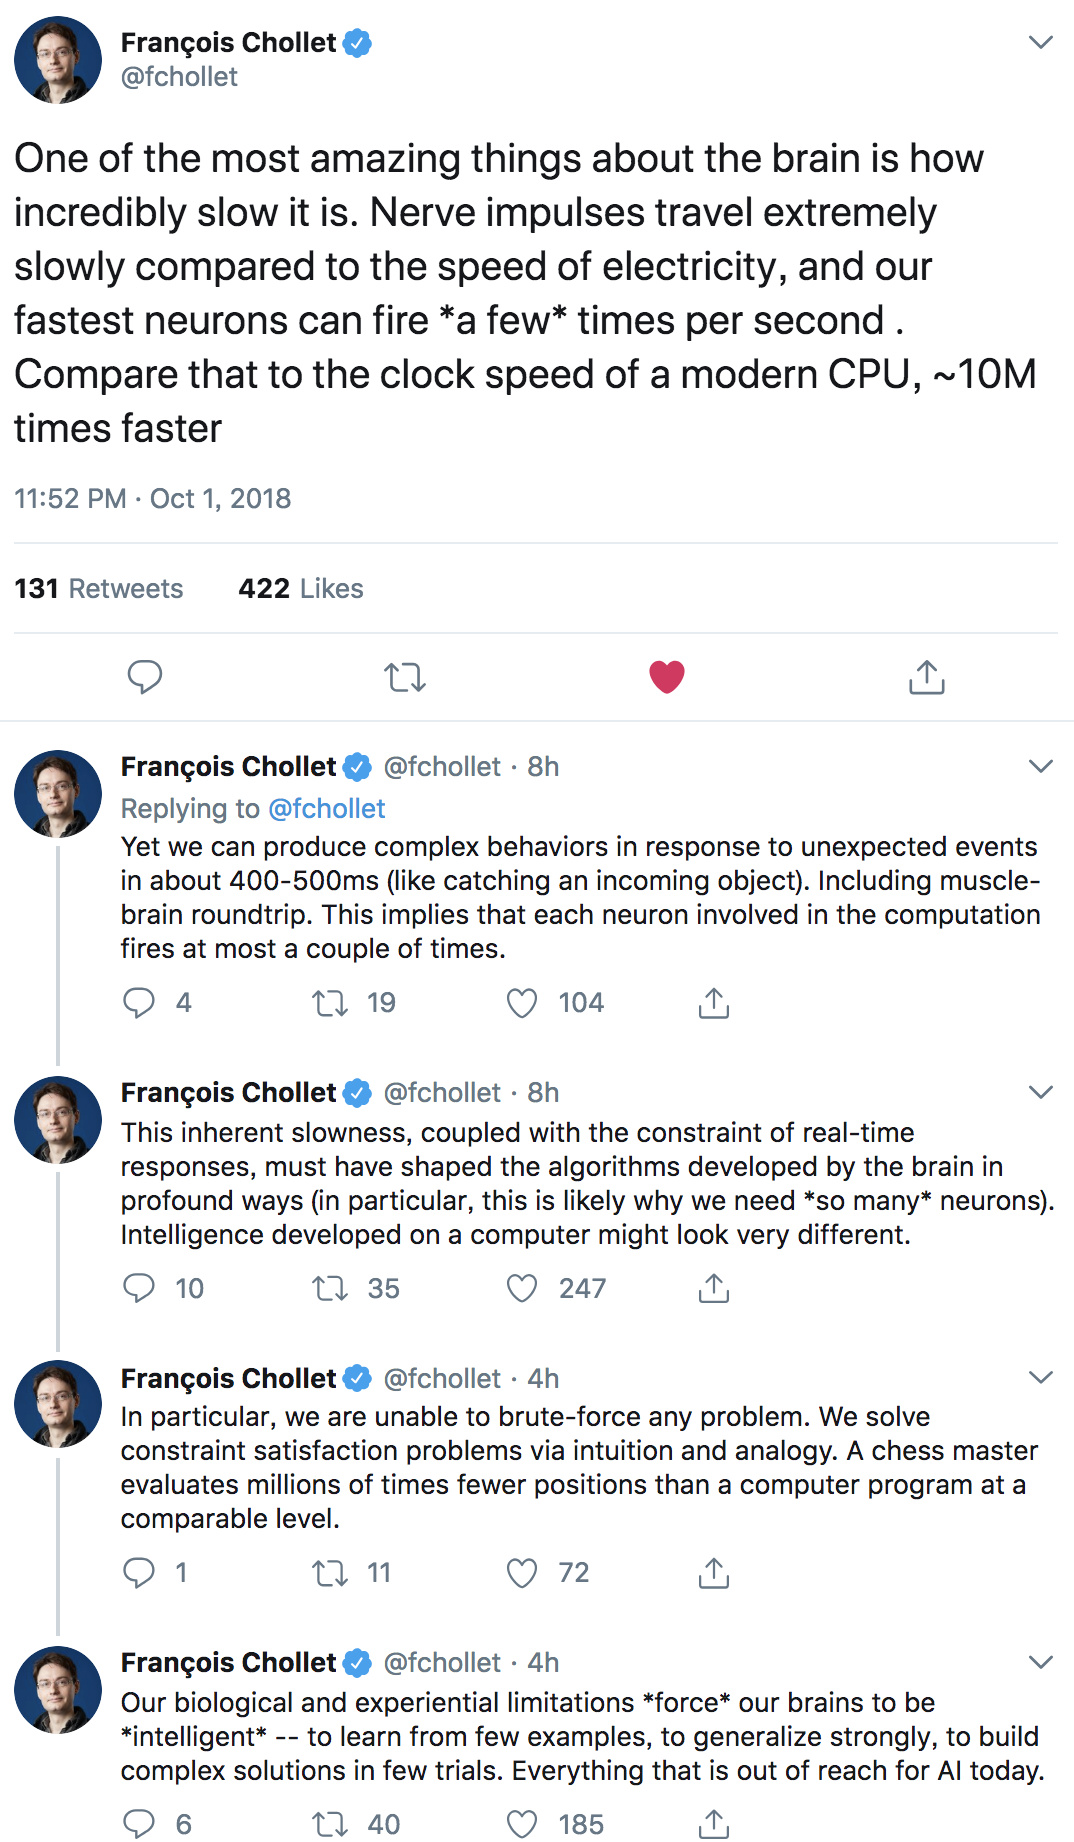Share the chess master tweet
1074x1842 pixels.
coord(714,1573)
